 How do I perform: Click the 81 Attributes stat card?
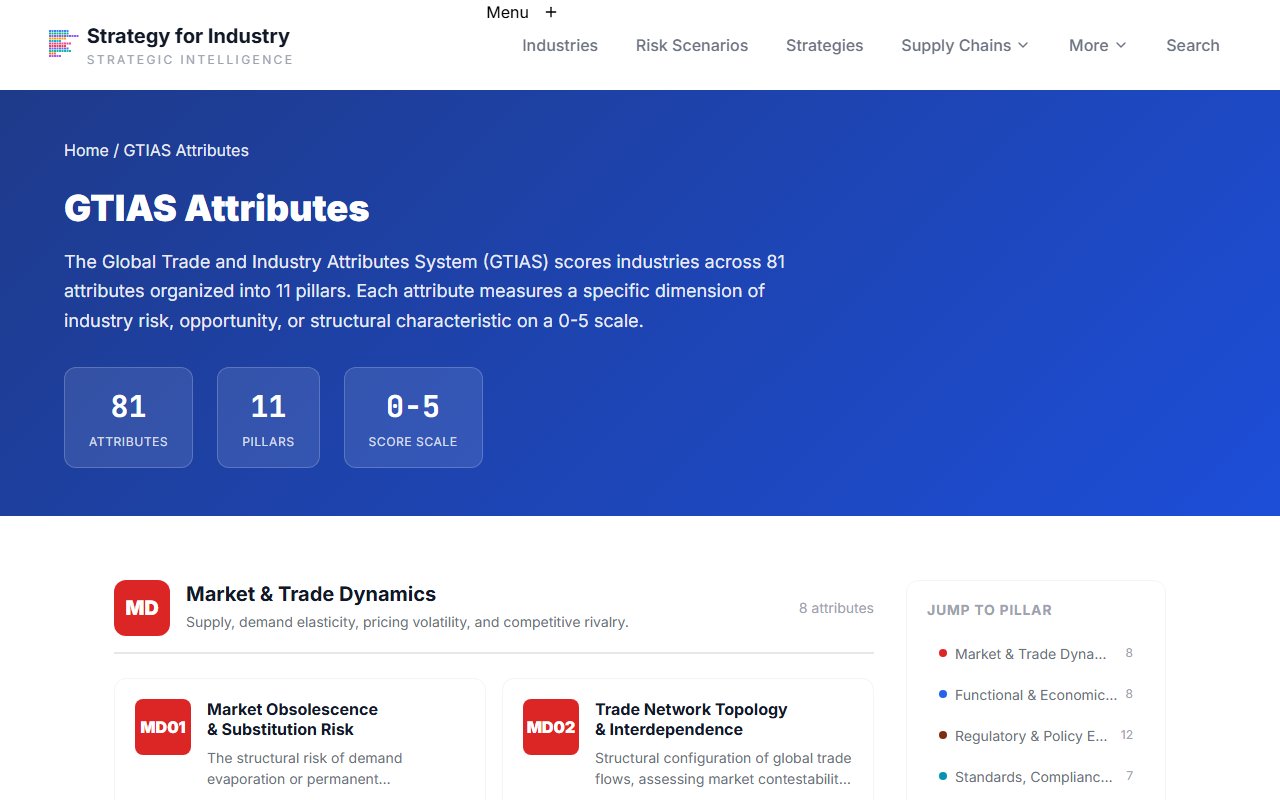click(128, 417)
